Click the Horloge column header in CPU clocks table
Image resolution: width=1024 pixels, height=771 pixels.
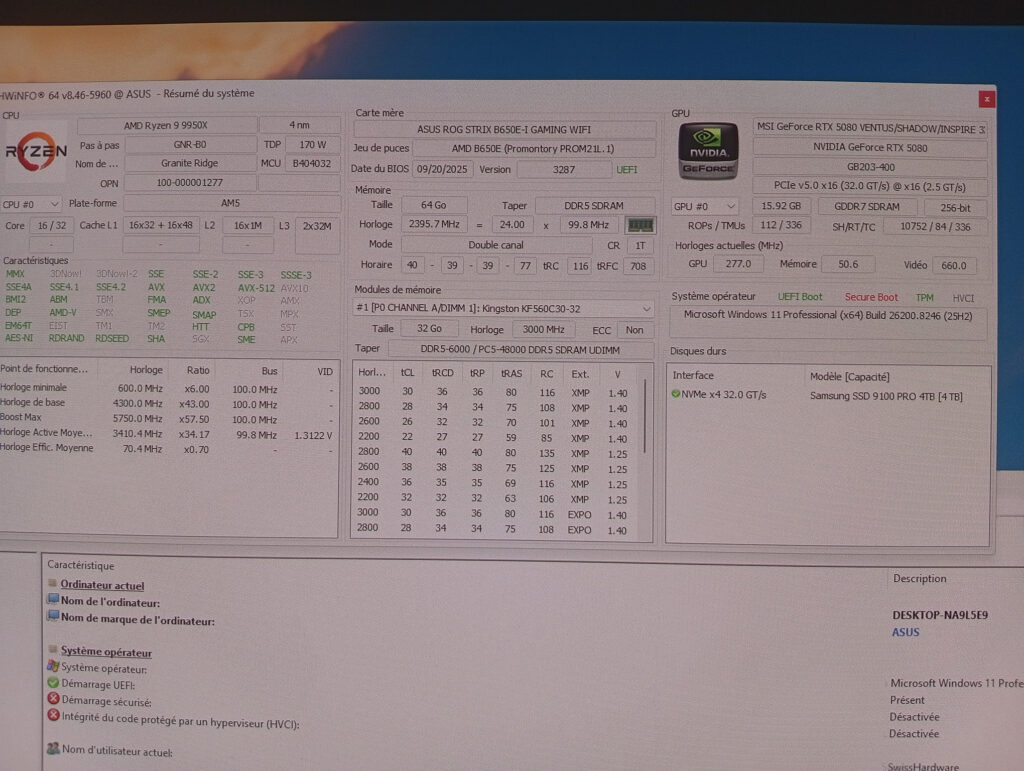[146, 370]
